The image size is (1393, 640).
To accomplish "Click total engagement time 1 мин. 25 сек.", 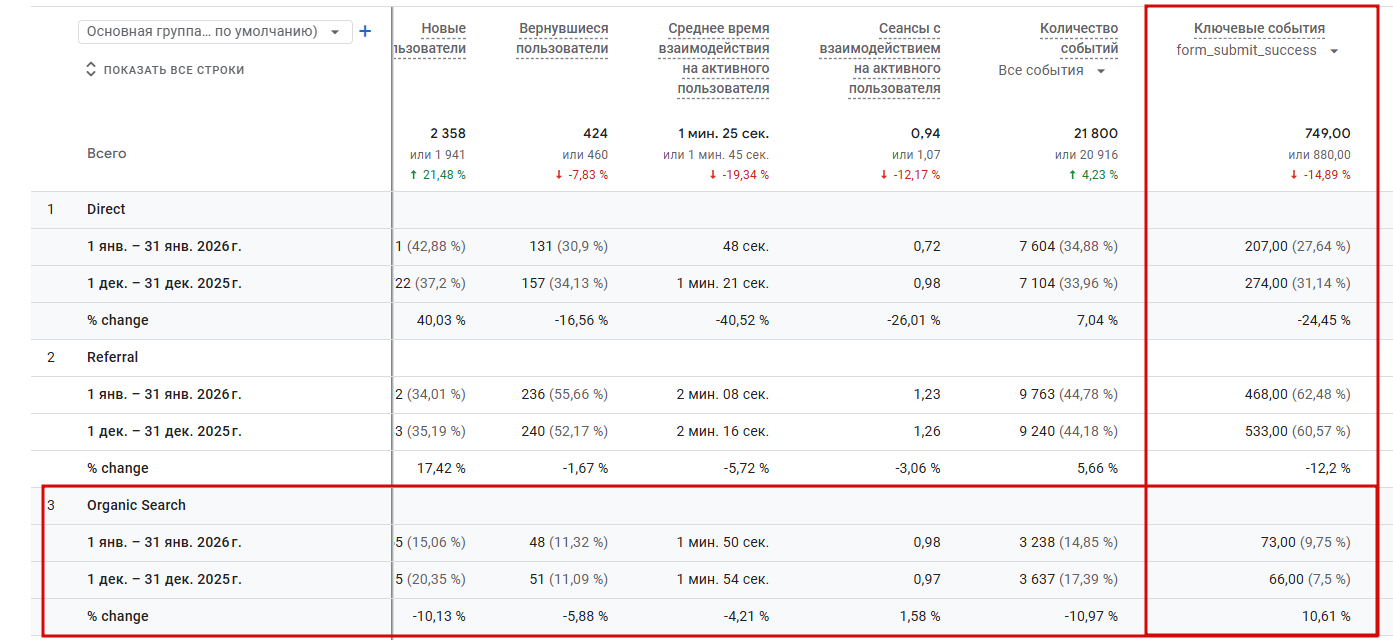I will coord(724,133).
